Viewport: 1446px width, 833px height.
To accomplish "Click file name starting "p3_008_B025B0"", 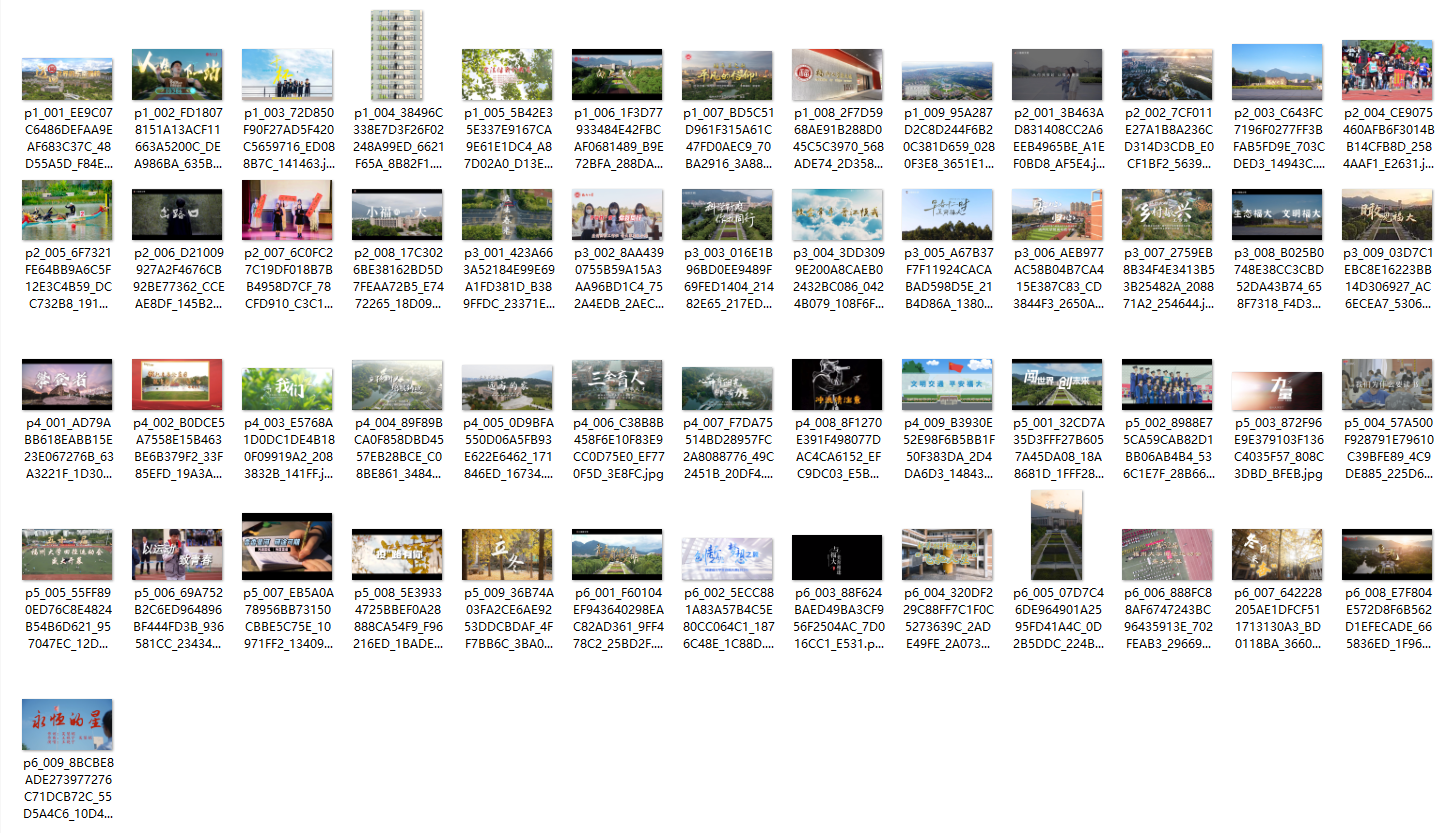I will 1277,279.
